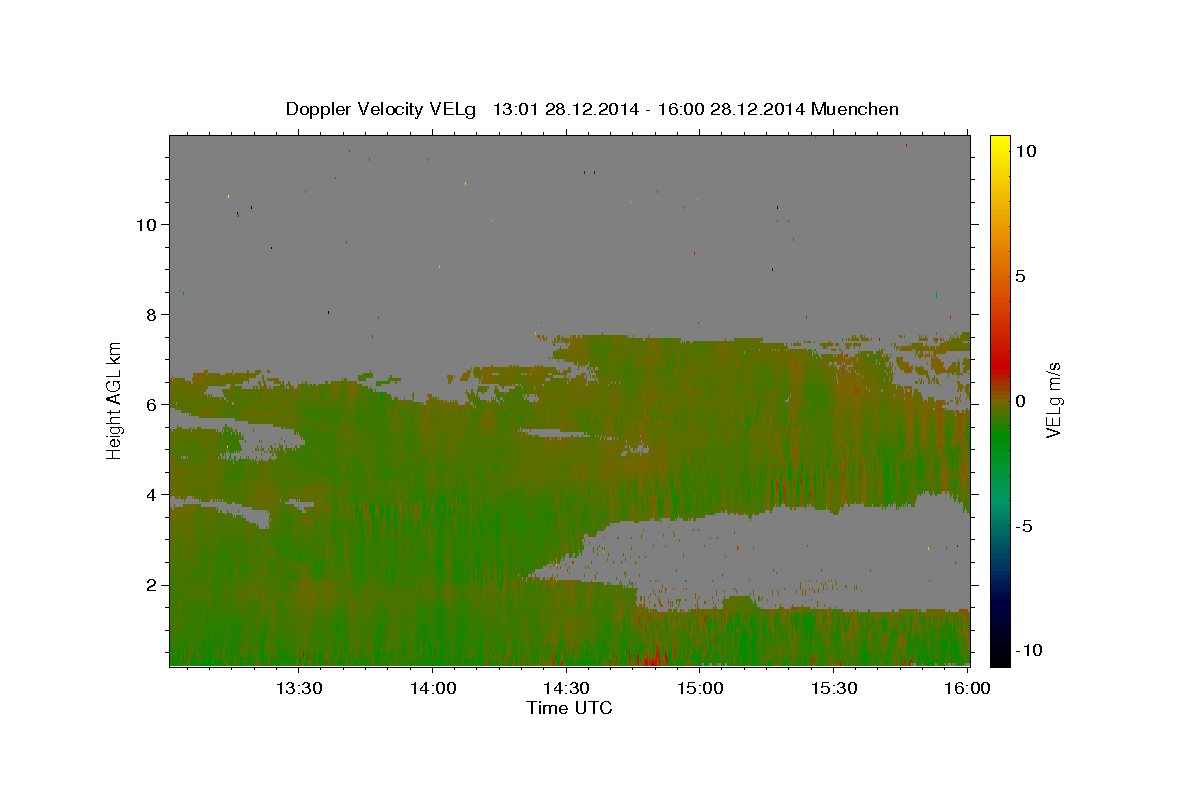This screenshot has height=800, width=1200.
Task: Click the 'Time UTC' axis label
Action: (x=569, y=708)
